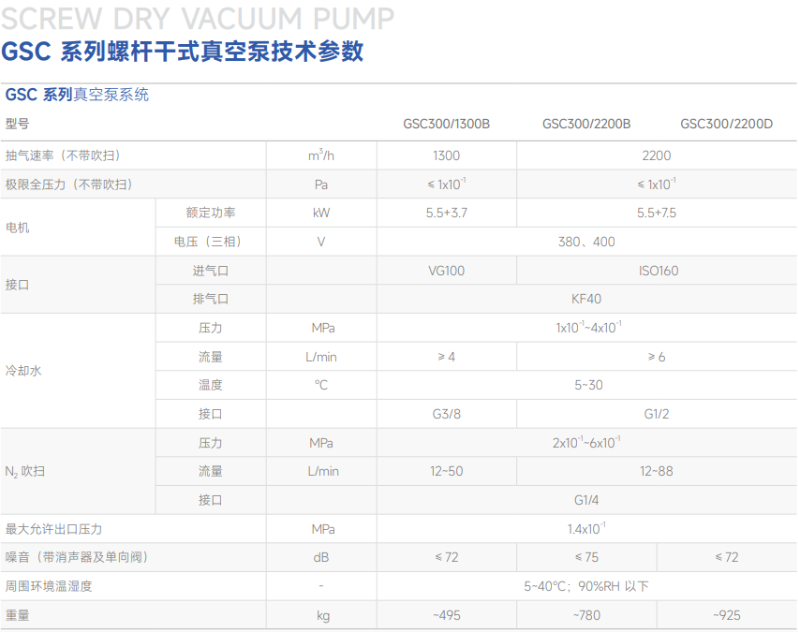Select the VG100 inlet port cell
This screenshot has width=798, height=639.
click(446, 271)
